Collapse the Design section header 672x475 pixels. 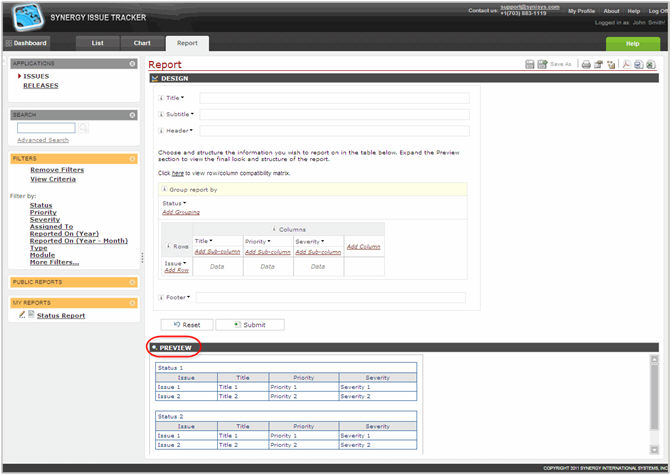(x=404, y=78)
